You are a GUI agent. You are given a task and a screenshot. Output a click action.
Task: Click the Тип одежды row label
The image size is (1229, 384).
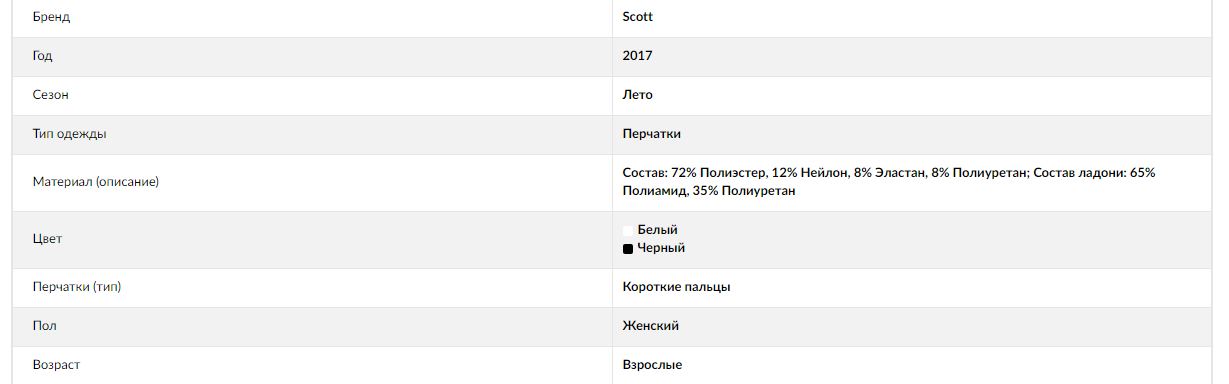point(69,134)
